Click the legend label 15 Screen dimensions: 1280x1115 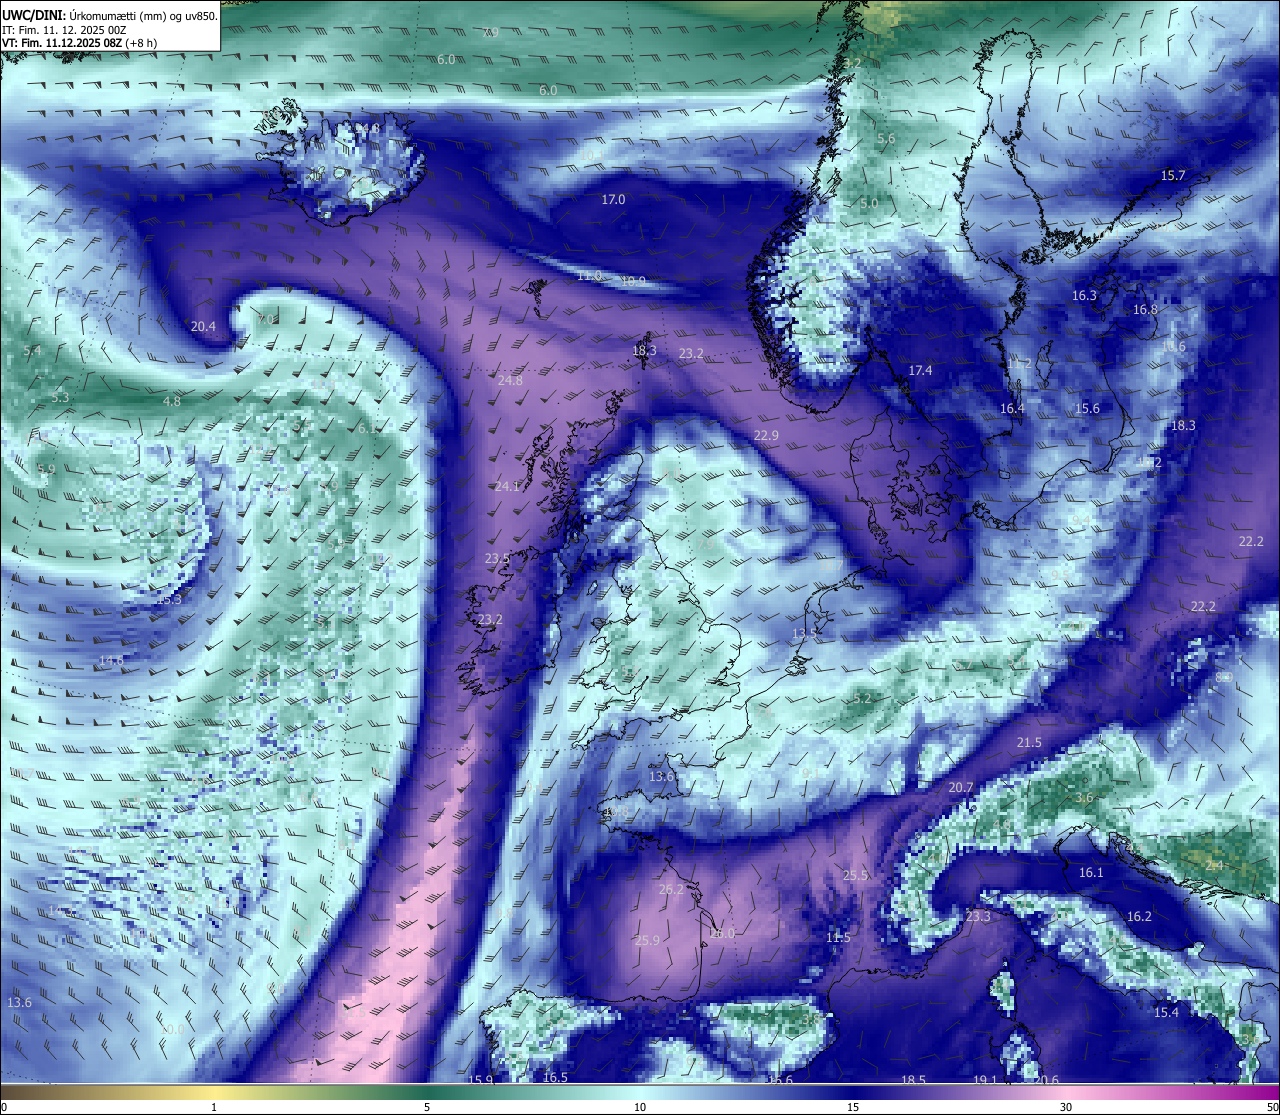tap(853, 1107)
